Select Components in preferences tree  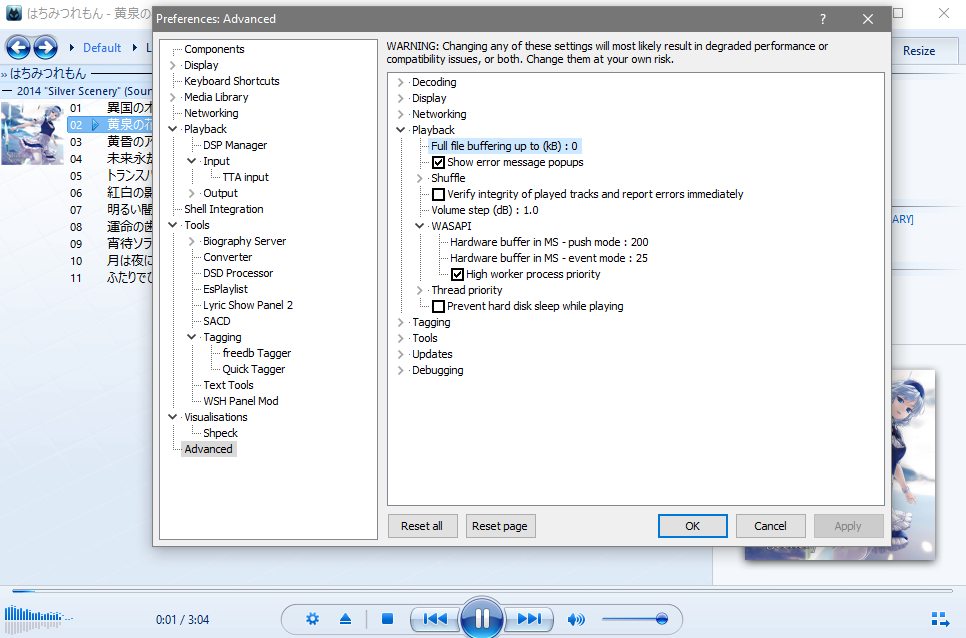pos(214,49)
